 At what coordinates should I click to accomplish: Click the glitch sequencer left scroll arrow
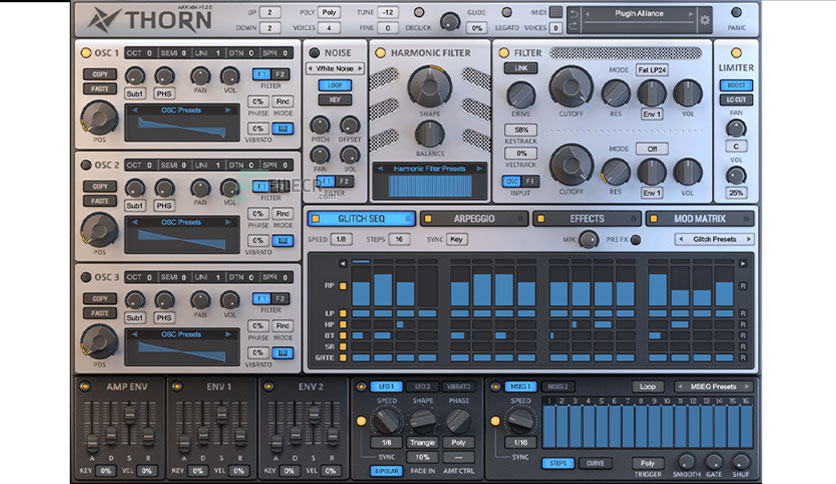pos(343,264)
